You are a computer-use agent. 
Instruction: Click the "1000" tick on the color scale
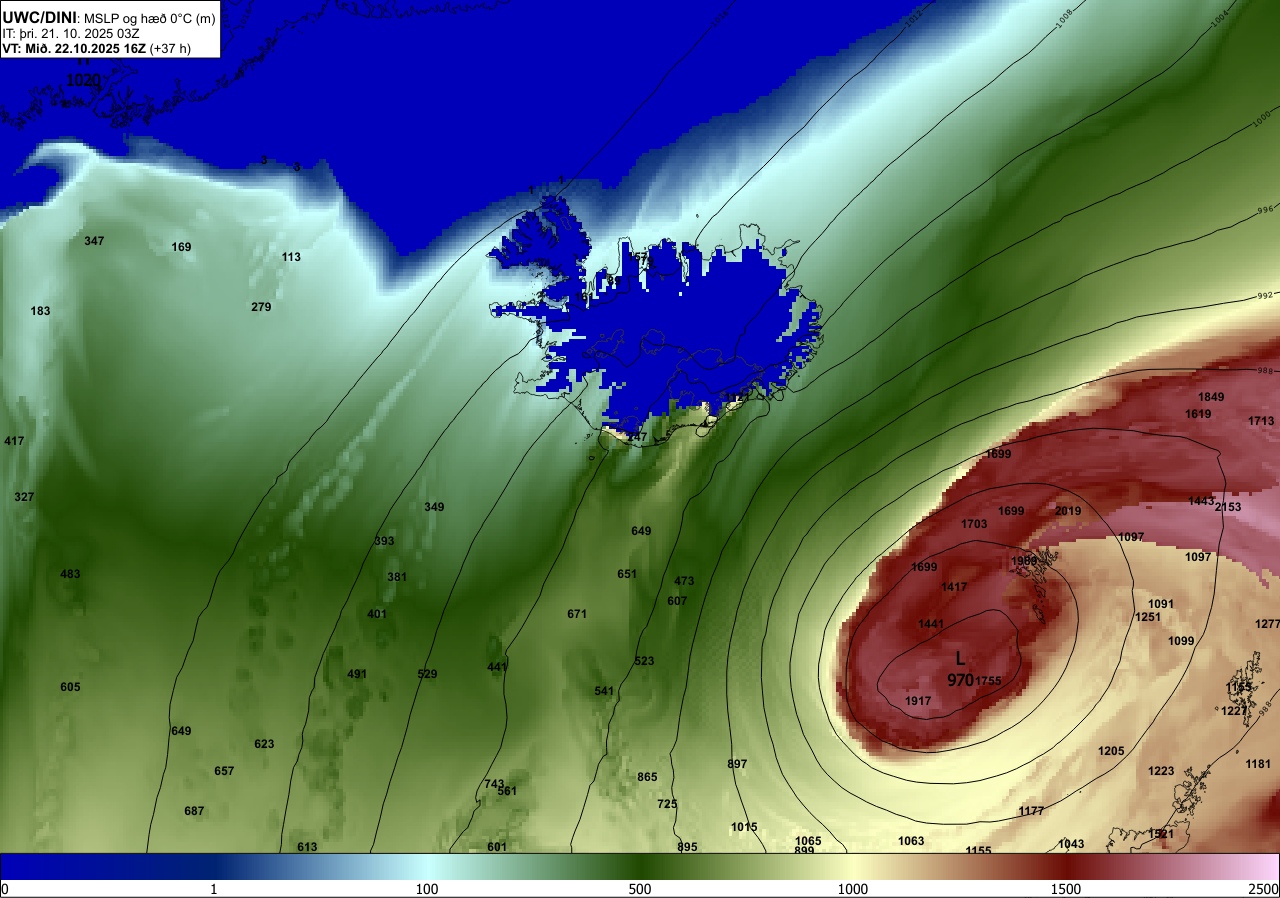(852, 889)
